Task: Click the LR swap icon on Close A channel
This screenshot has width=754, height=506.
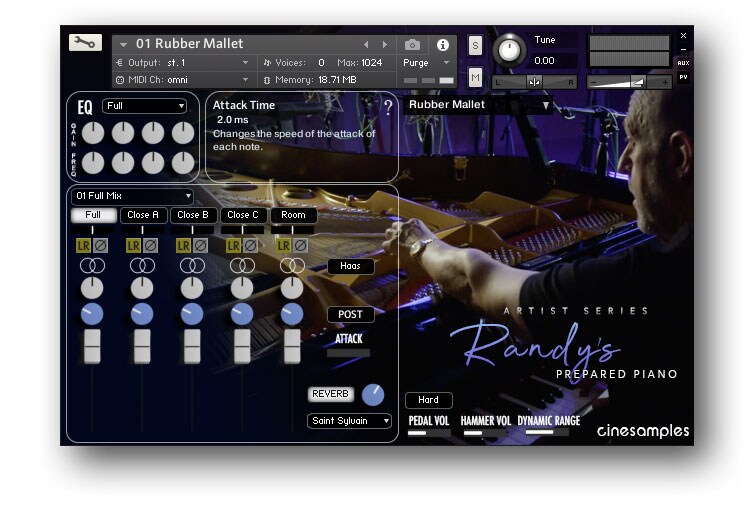Action: click(x=134, y=246)
